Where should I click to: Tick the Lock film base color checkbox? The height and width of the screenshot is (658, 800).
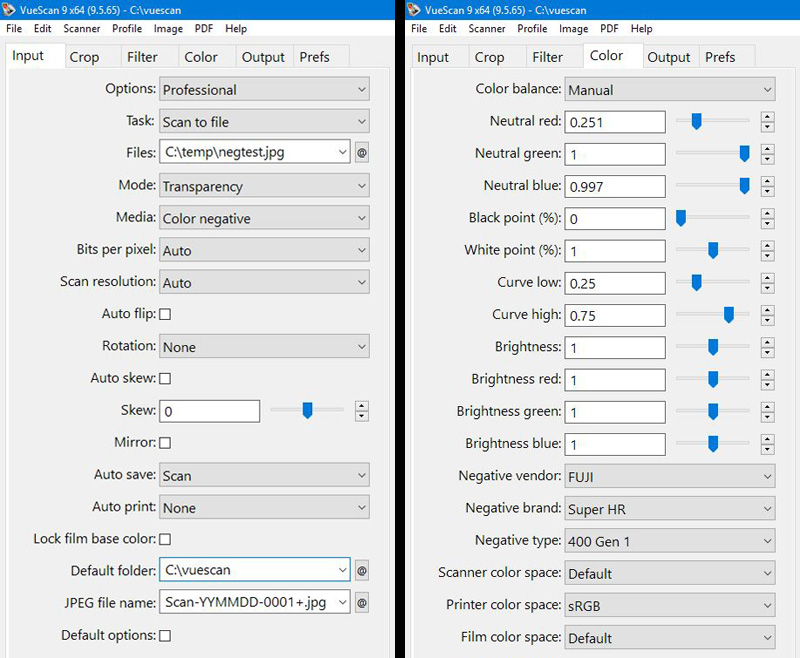pos(166,539)
